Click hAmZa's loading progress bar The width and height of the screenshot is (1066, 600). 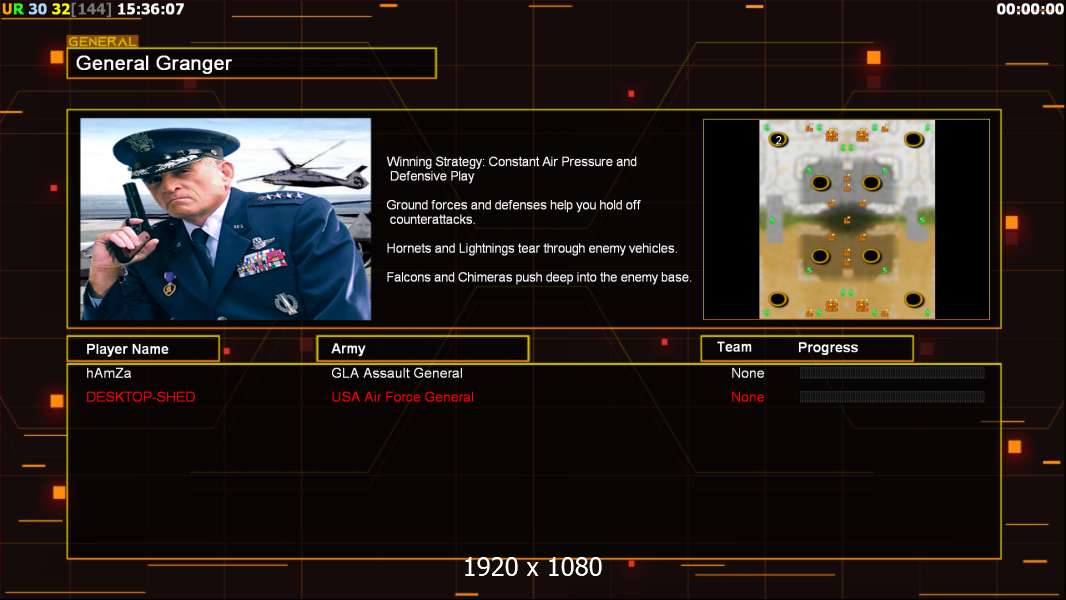click(x=892, y=372)
